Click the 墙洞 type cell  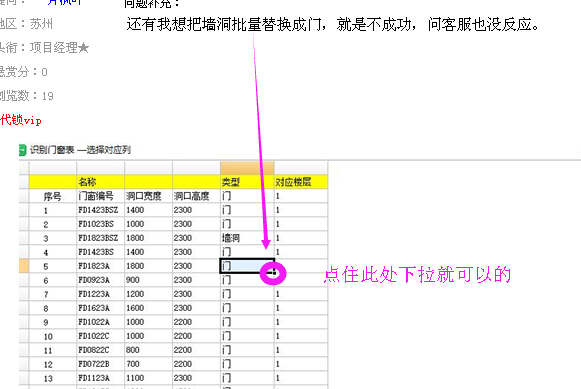click(x=247, y=238)
